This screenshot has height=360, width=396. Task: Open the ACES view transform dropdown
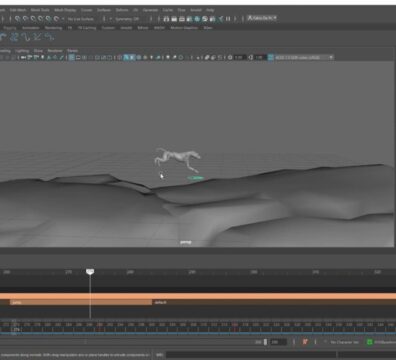pyautogui.click(x=304, y=58)
